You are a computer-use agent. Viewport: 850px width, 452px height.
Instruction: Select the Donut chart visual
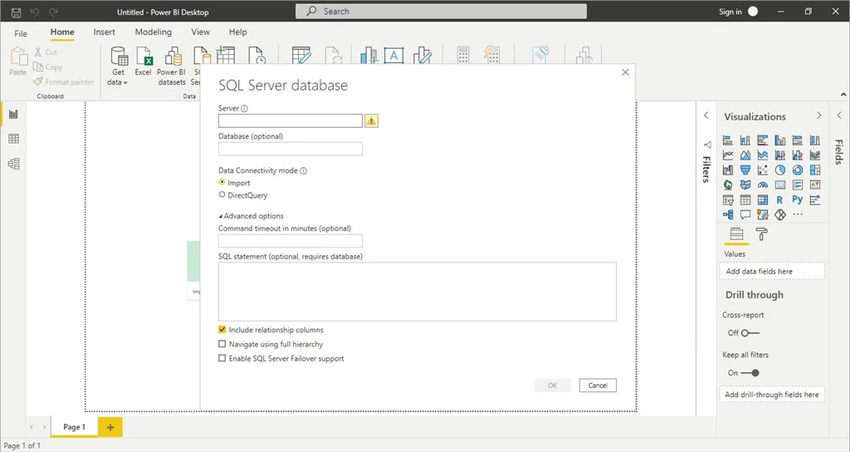point(797,170)
